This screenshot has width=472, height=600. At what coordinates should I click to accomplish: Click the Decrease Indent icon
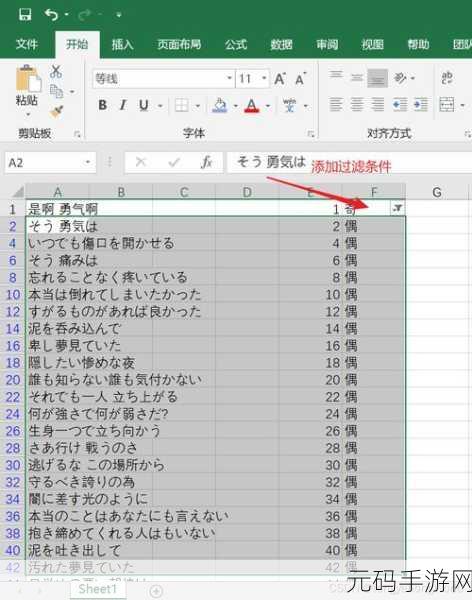pos(400,104)
